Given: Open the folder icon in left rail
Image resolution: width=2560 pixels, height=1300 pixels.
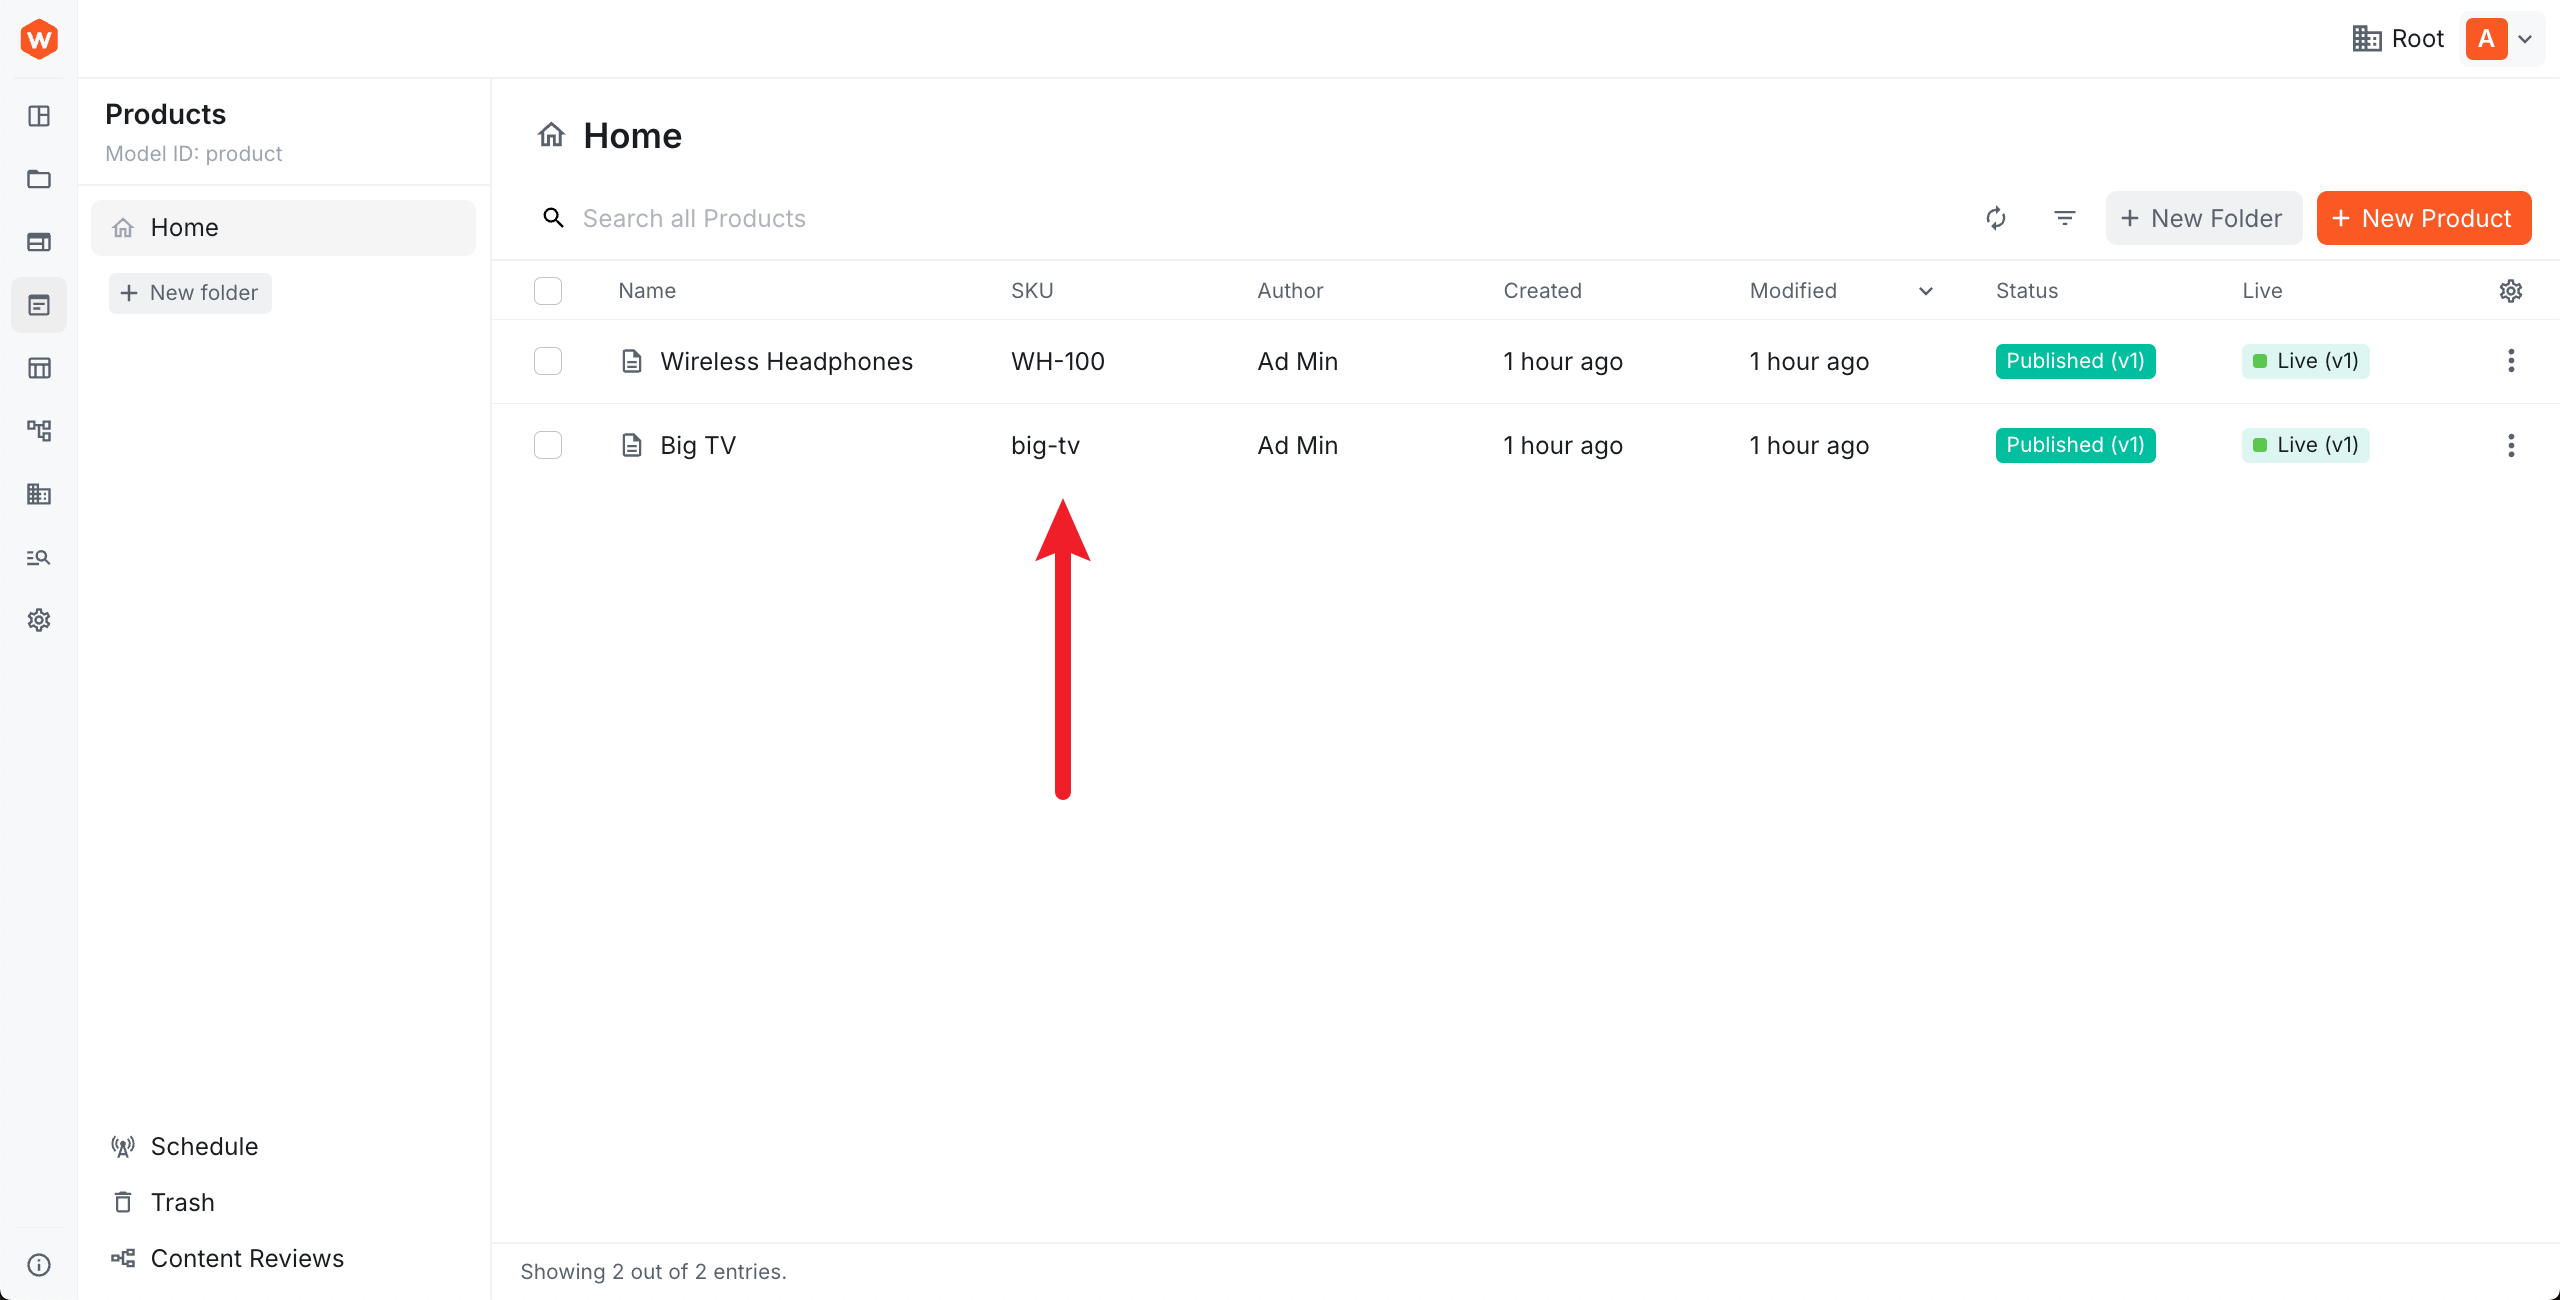Looking at the screenshot, I should [x=39, y=179].
